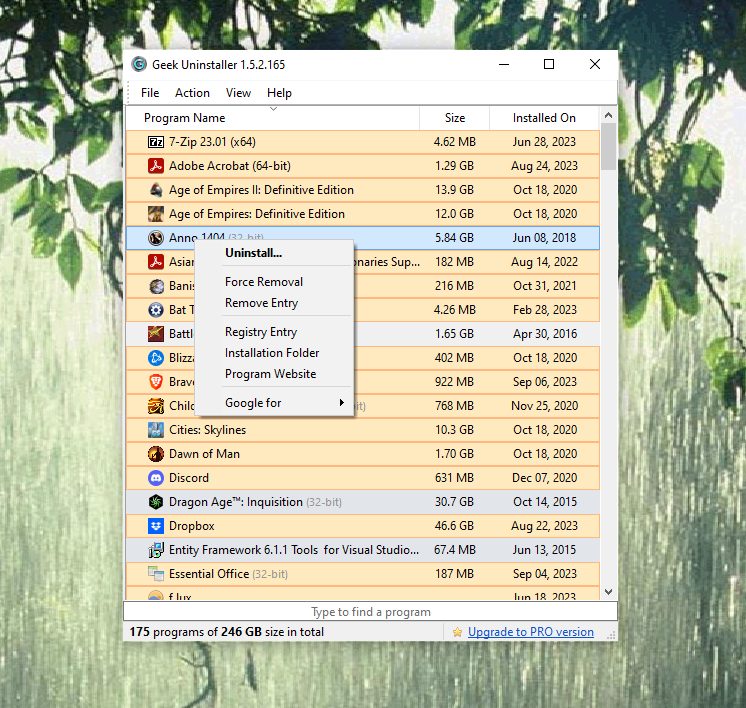Click the vertical scrollbar thumb

(609, 147)
